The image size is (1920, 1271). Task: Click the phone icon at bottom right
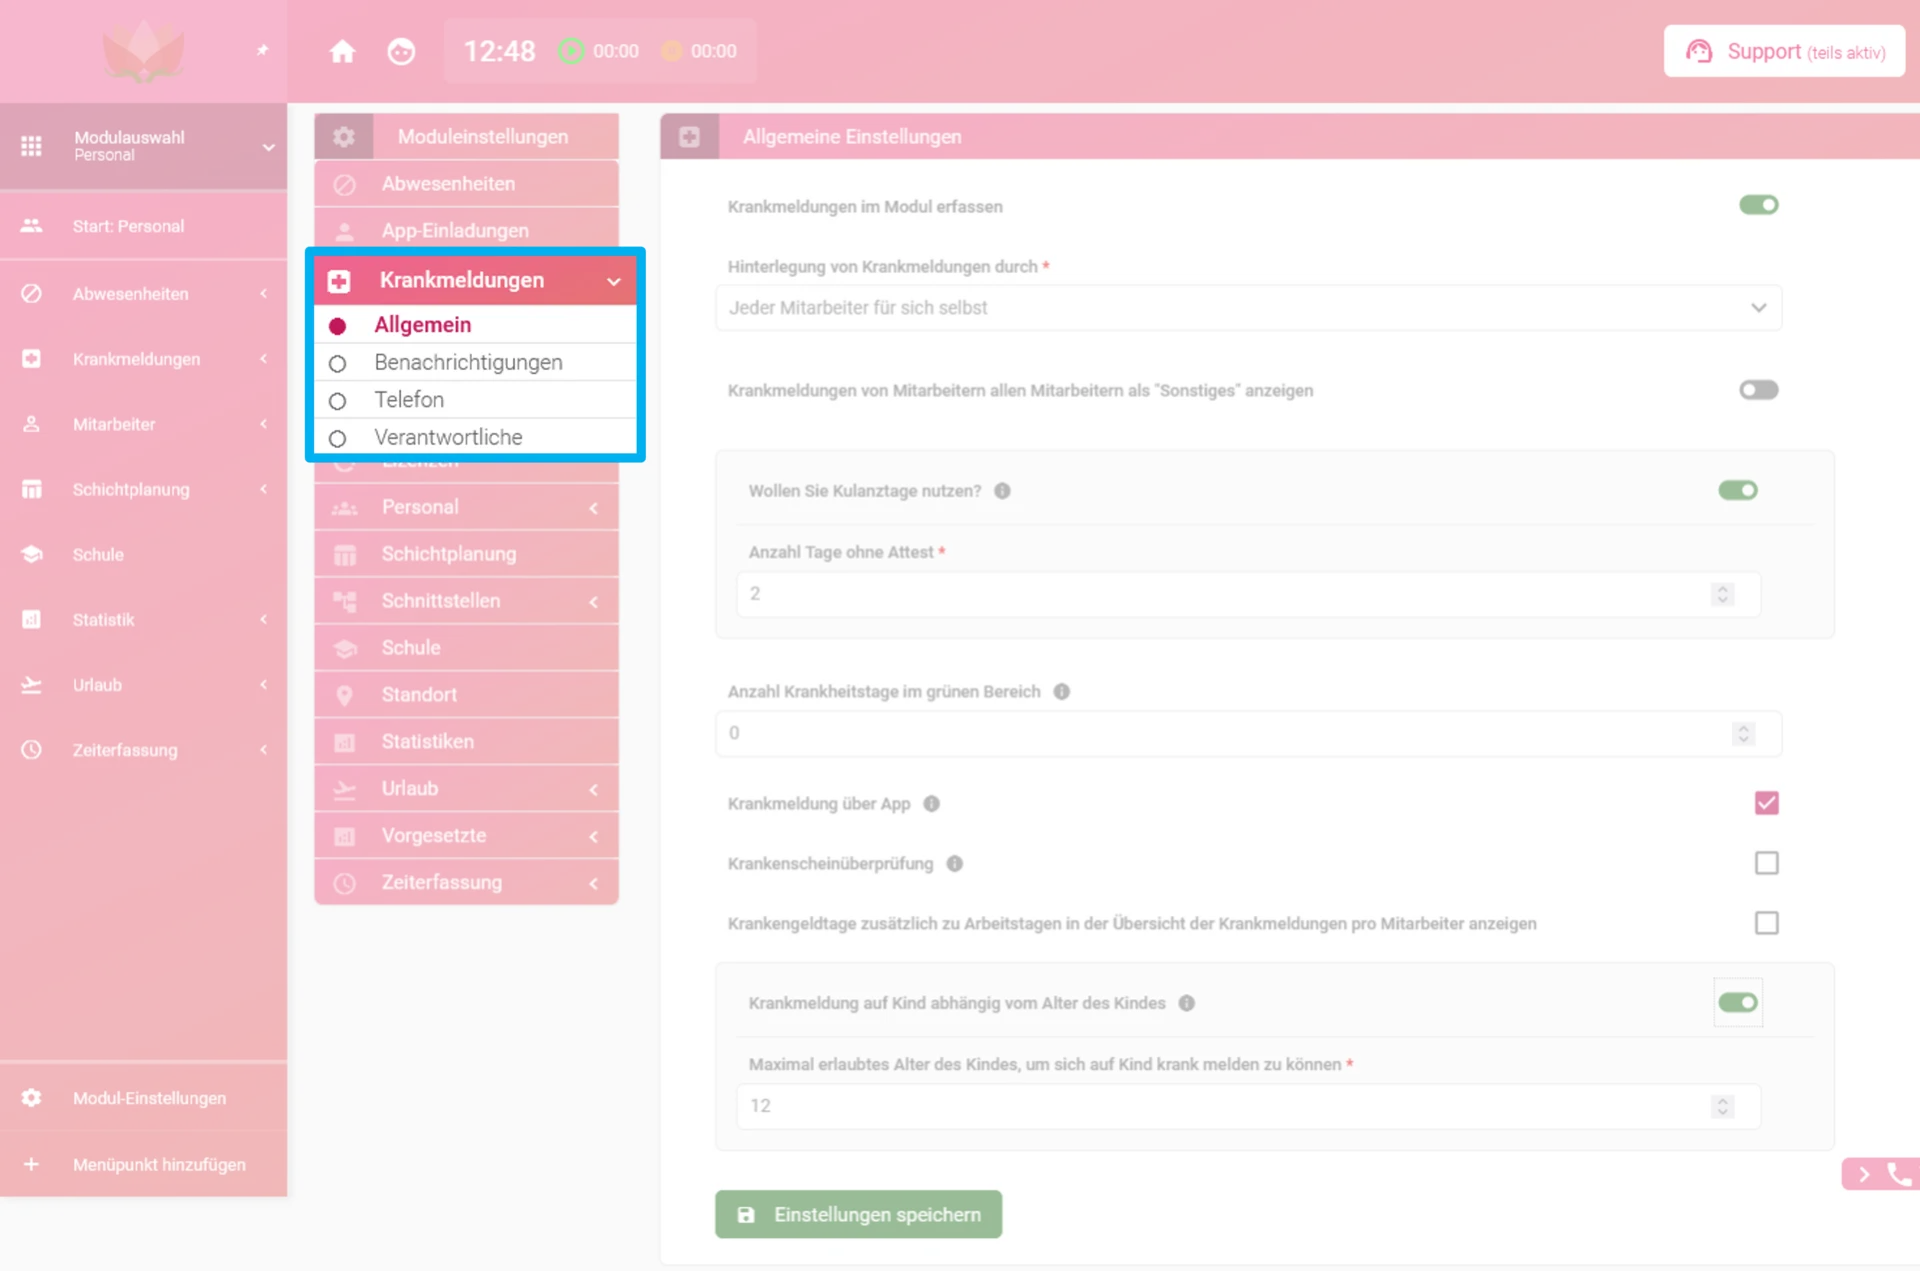point(1898,1174)
